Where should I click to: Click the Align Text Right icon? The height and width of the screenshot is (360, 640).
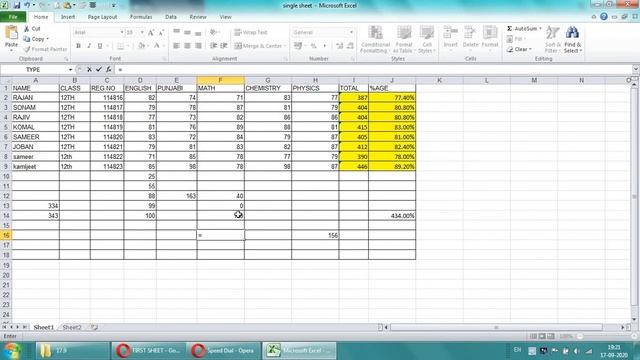(198, 46)
